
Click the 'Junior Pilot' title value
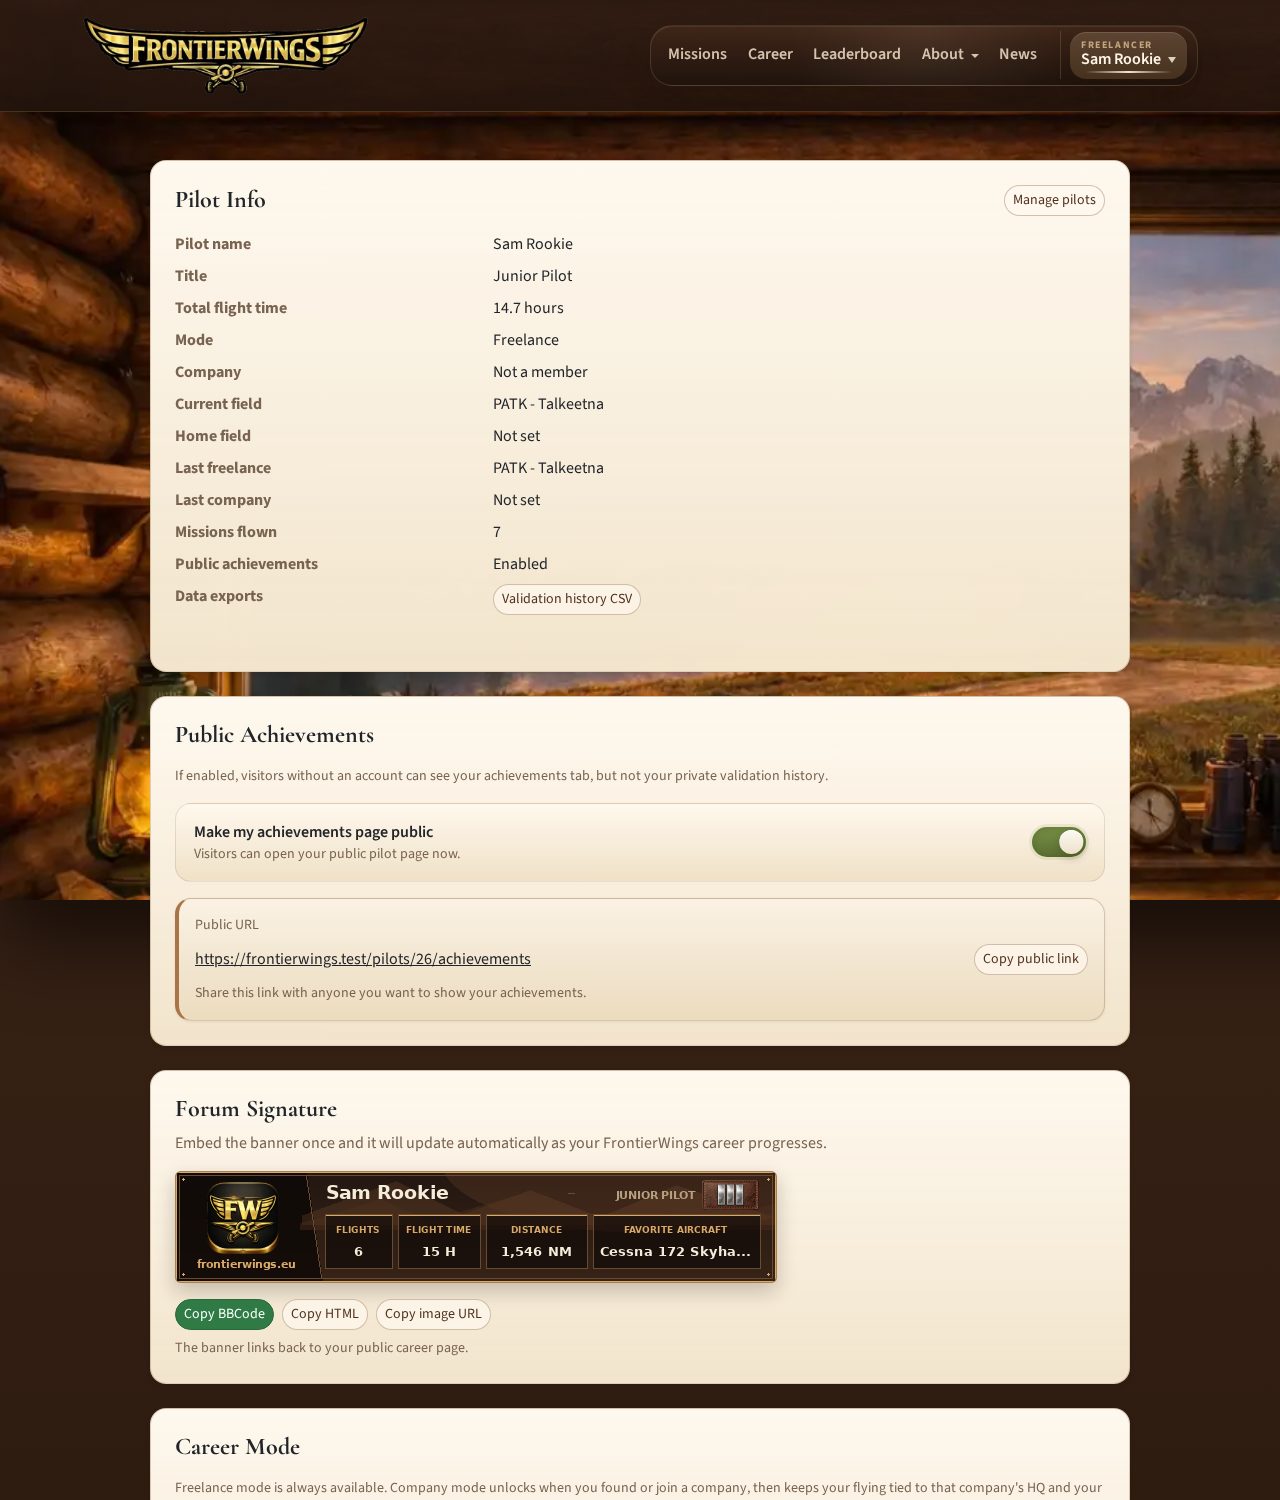click(x=533, y=276)
